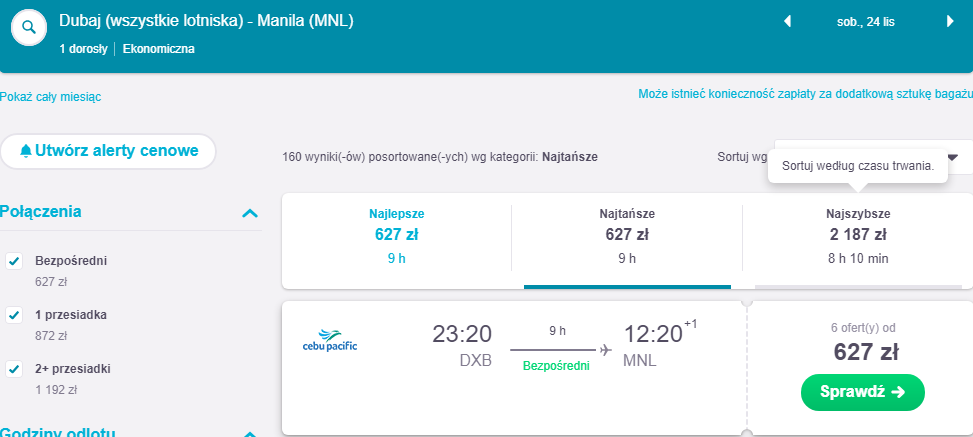Collapse the Godziny odlotu section

click(x=250, y=432)
